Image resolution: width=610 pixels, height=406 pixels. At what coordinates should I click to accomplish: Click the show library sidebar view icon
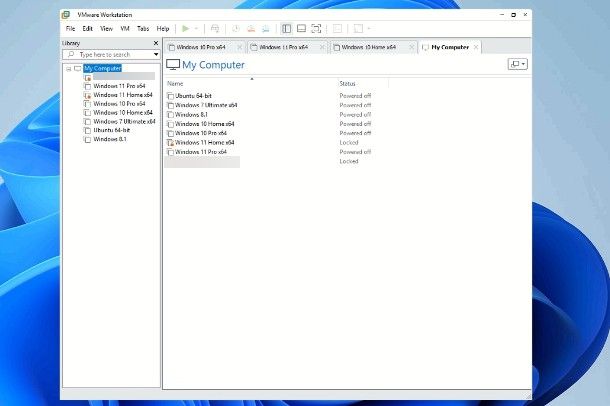287,29
